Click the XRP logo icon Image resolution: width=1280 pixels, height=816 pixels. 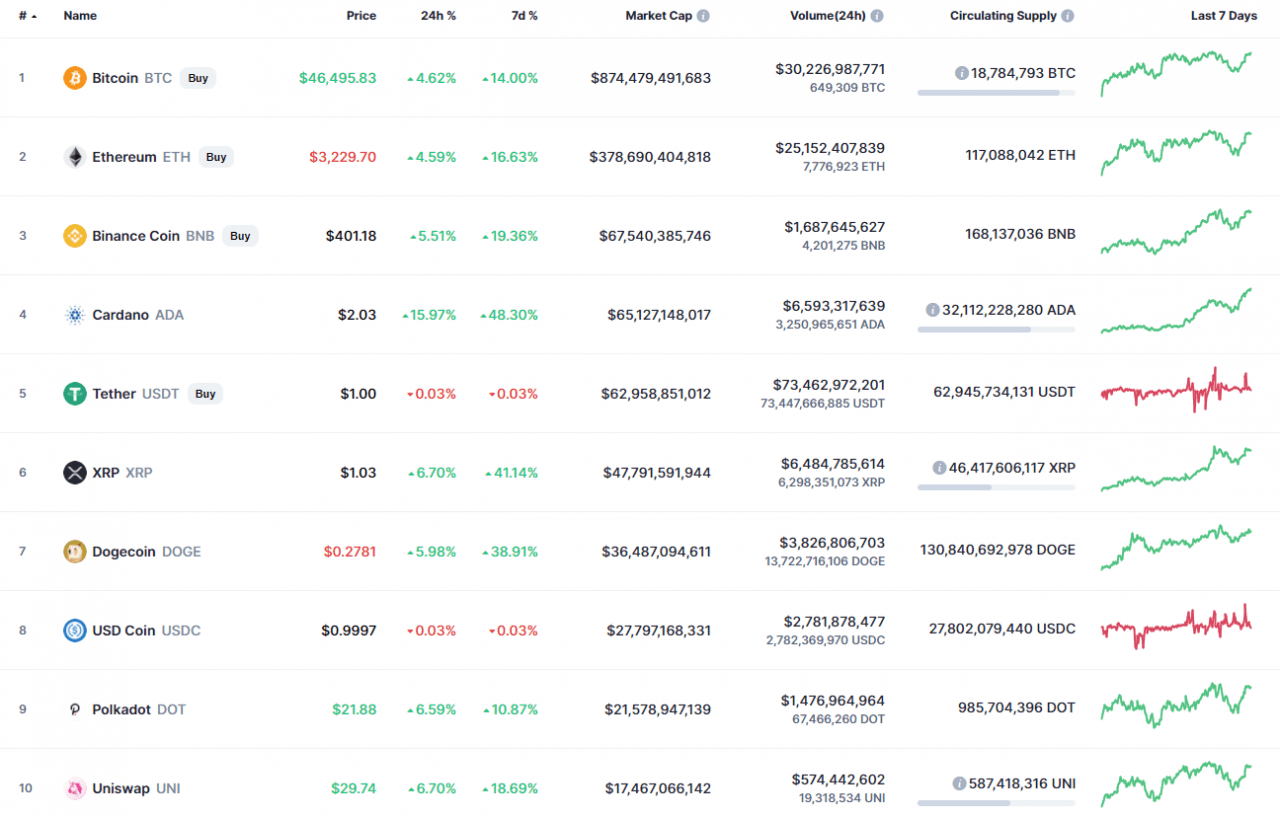75,473
